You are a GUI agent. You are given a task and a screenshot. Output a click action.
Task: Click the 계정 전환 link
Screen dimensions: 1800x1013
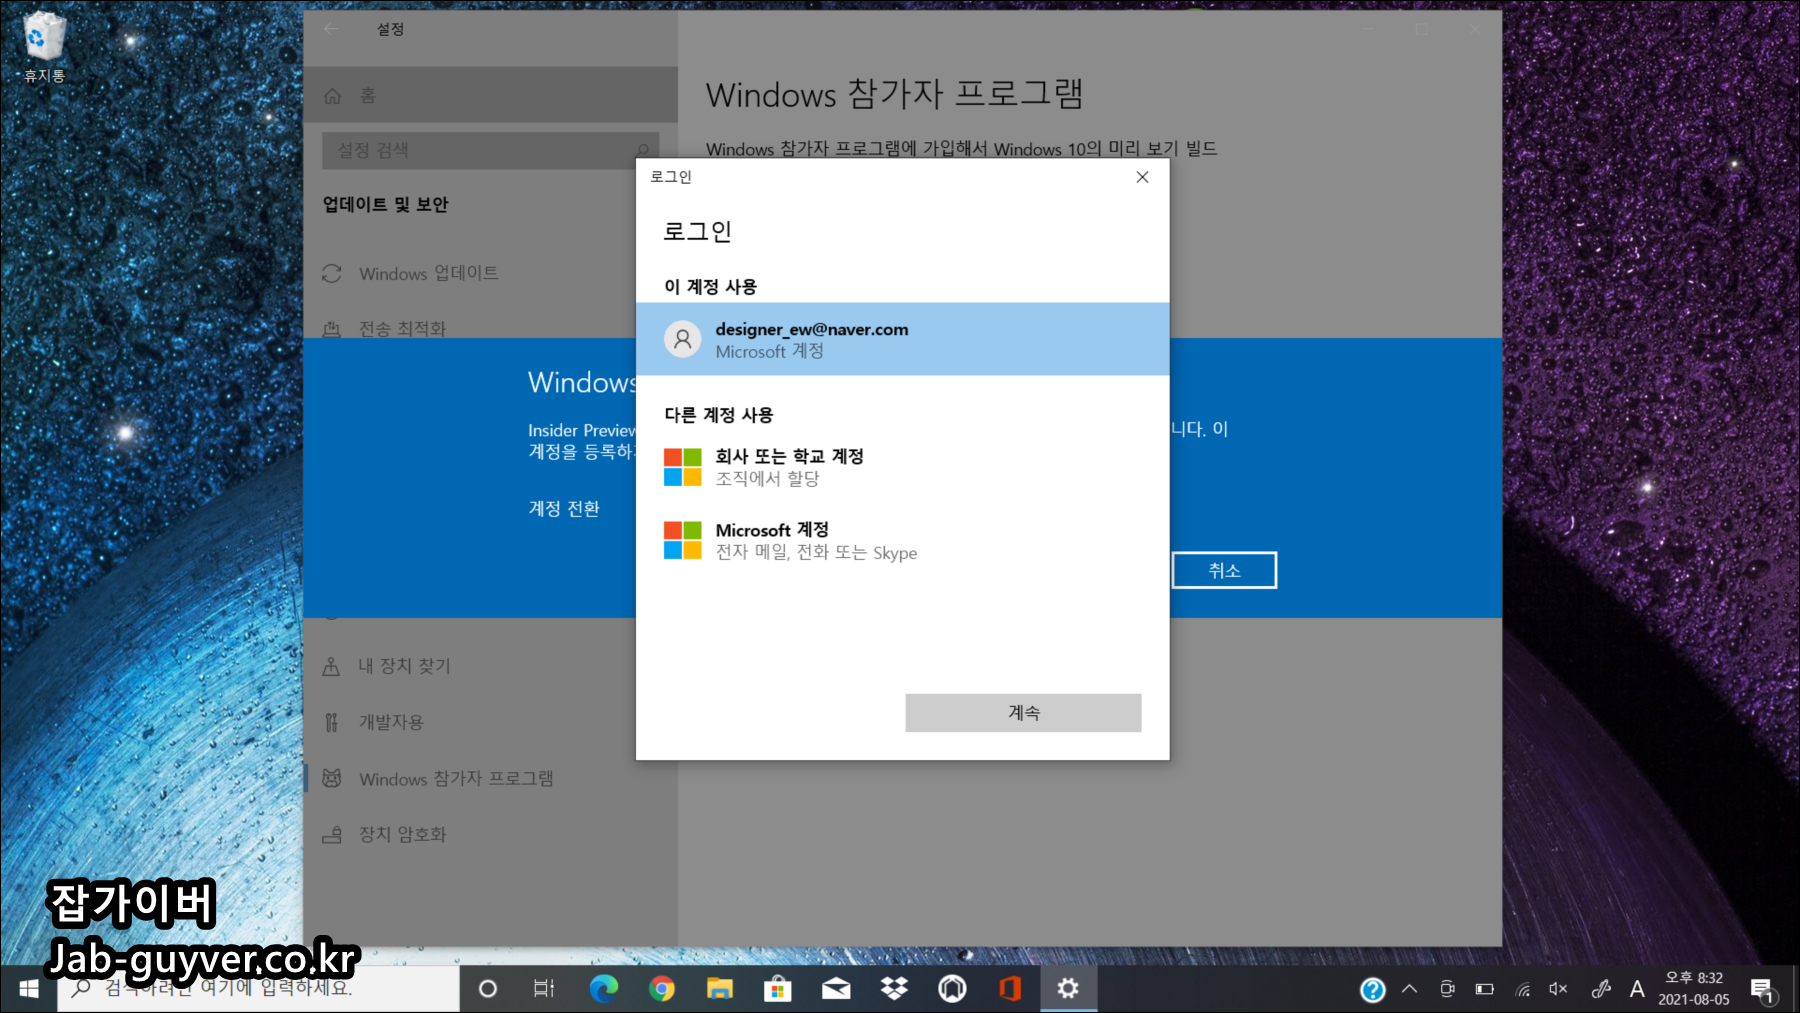pyautogui.click(x=564, y=509)
